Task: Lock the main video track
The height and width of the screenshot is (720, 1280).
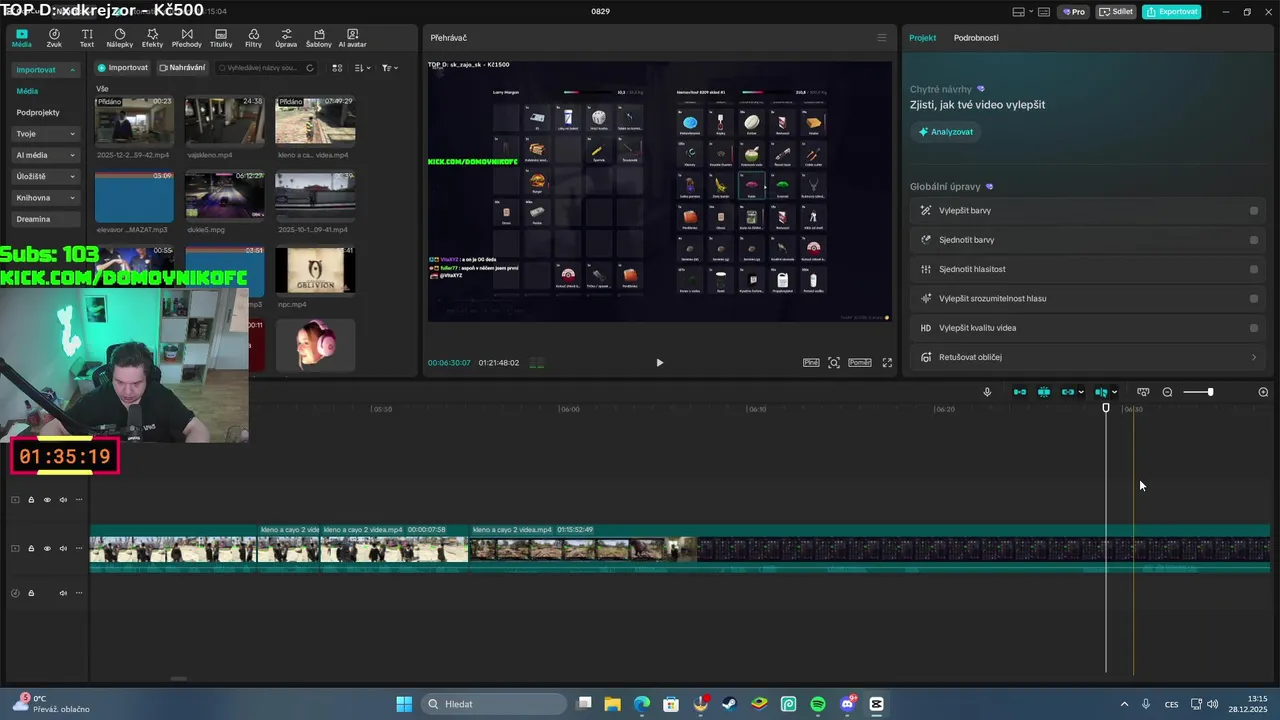Action: click(x=31, y=548)
